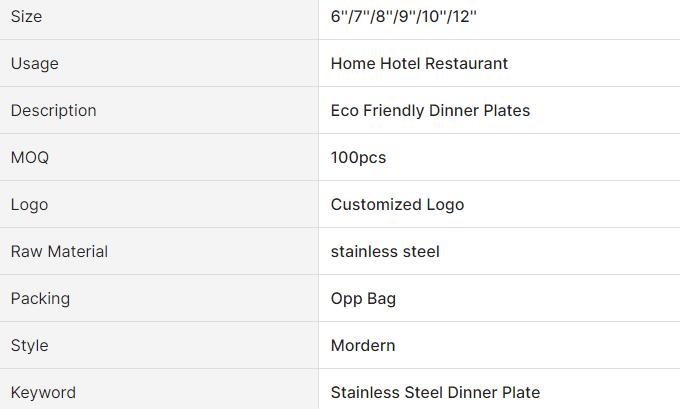
Task: Click the word Home in Usage row
Action: [x=353, y=64]
